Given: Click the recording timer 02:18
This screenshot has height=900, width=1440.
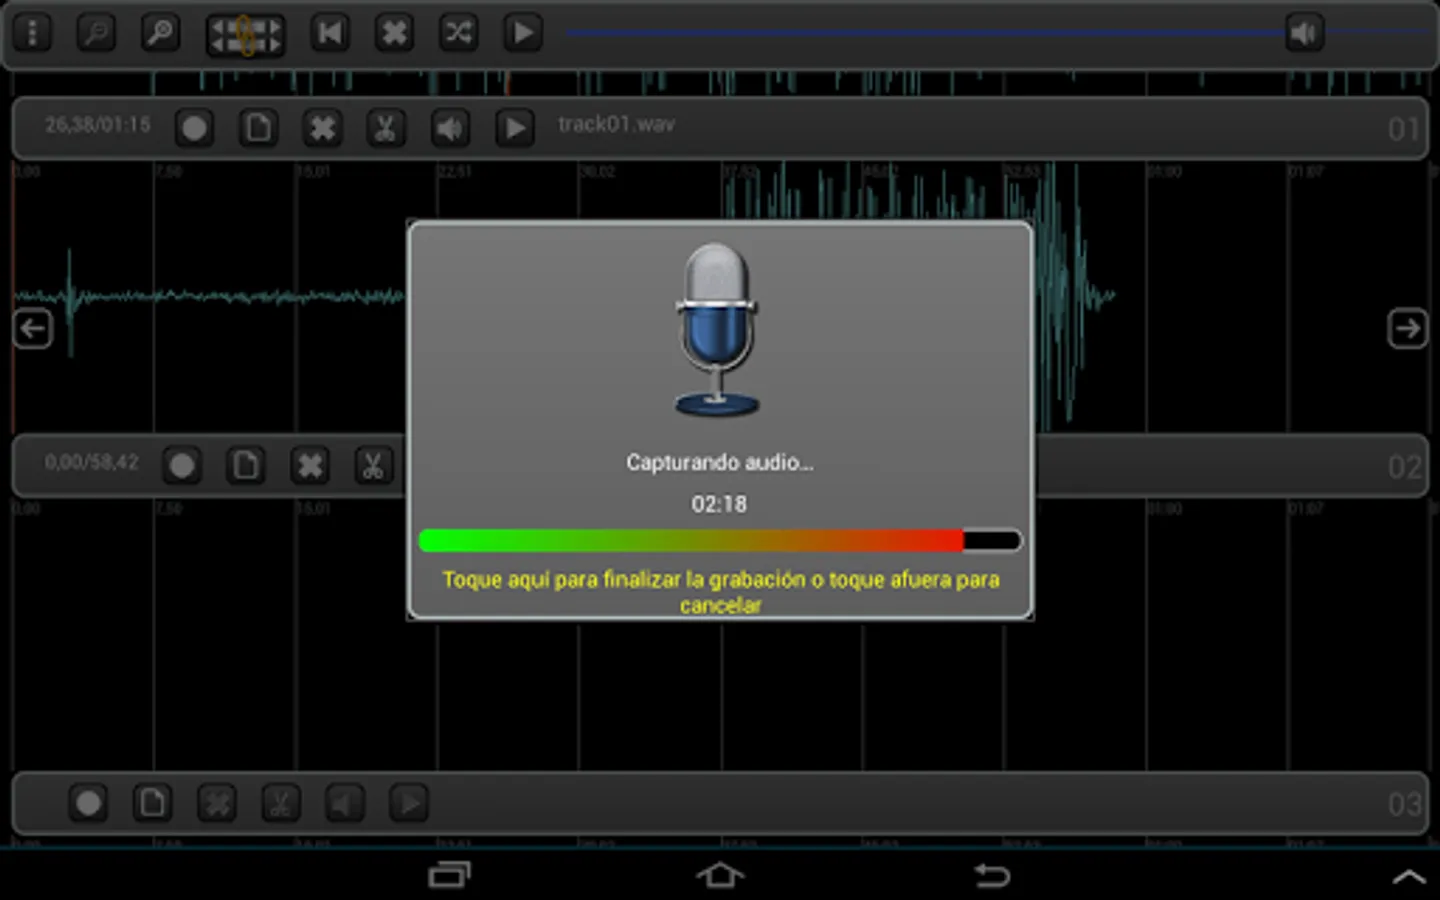Looking at the screenshot, I should tap(719, 504).
